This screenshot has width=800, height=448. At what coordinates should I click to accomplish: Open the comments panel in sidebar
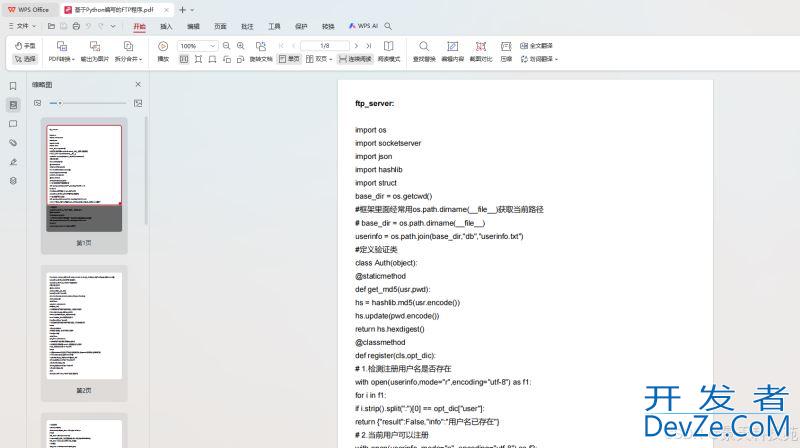point(13,124)
